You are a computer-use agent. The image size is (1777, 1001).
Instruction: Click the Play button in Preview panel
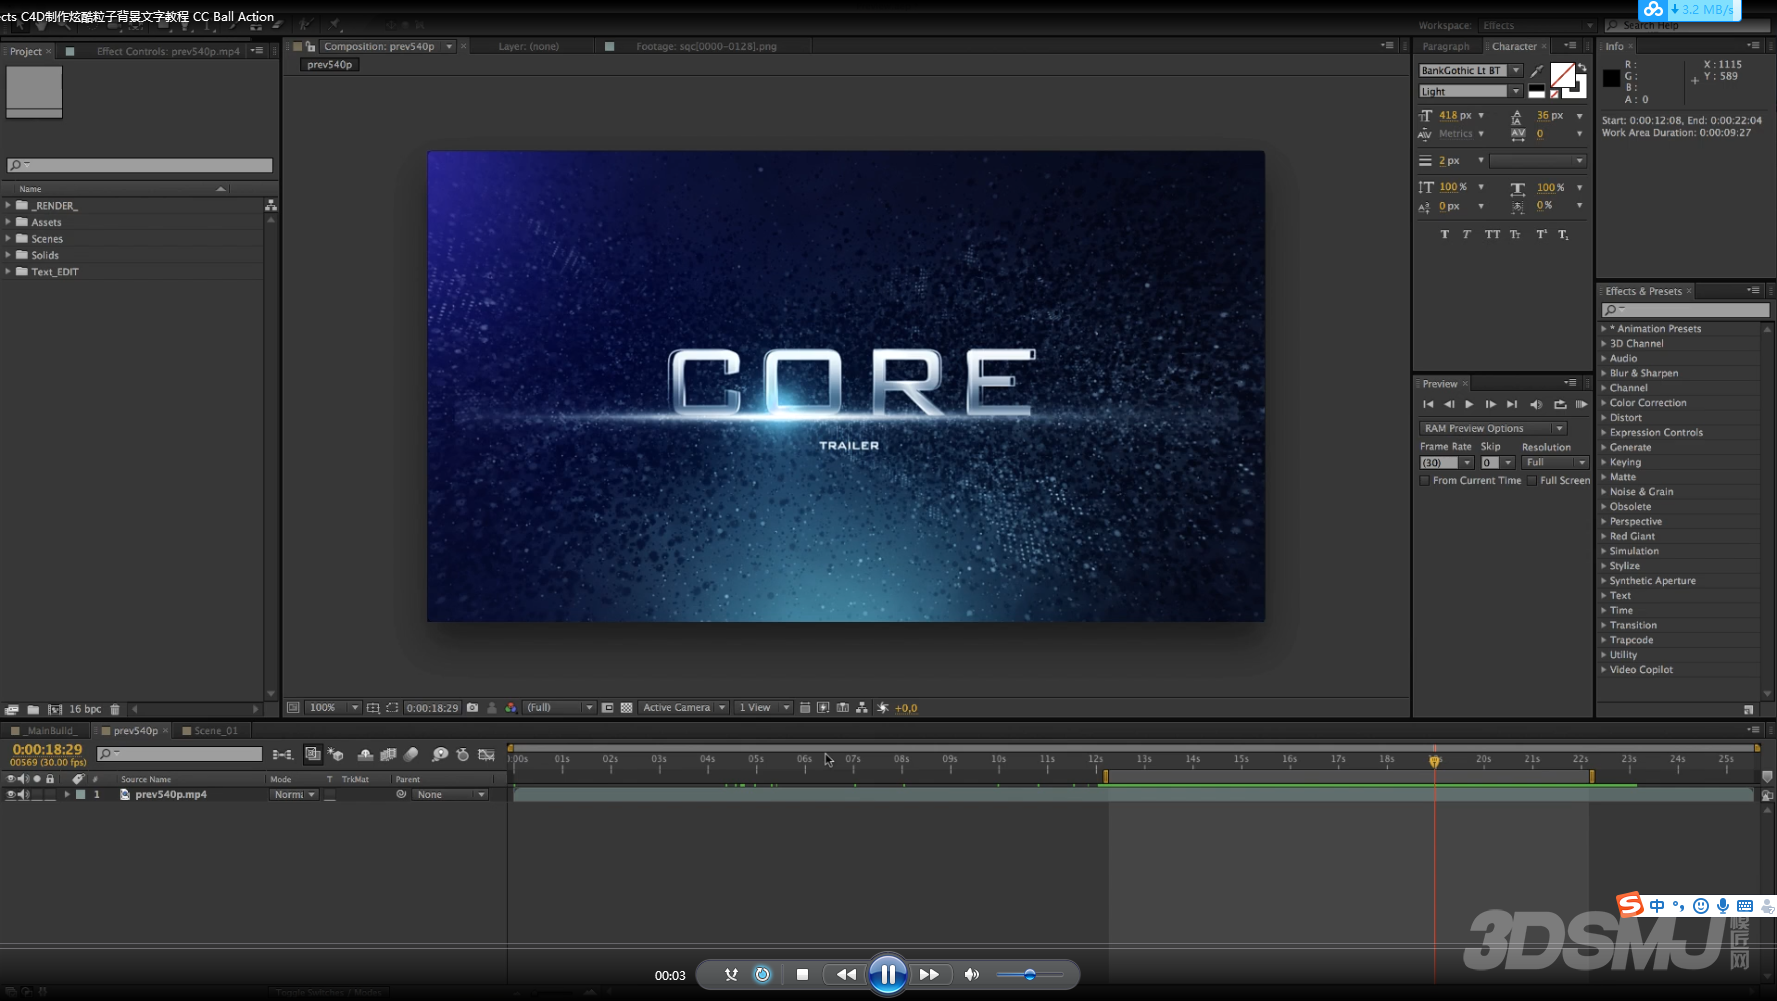click(x=1469, y=404)
